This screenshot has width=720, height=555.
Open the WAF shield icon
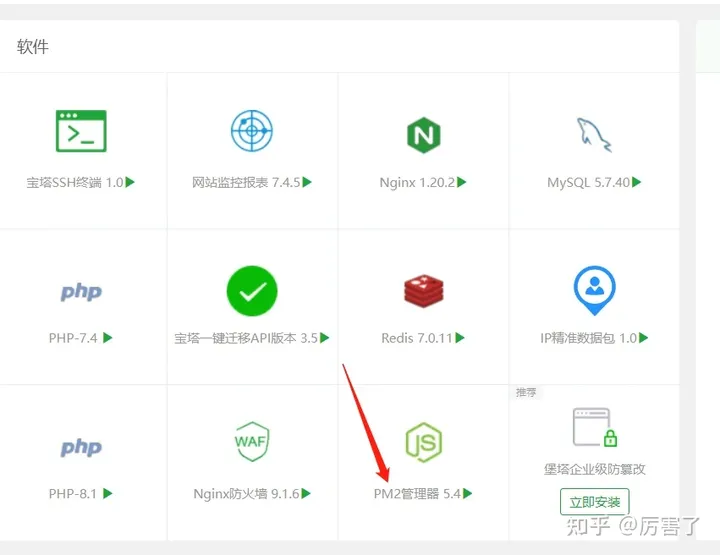(x=252, y=441)
